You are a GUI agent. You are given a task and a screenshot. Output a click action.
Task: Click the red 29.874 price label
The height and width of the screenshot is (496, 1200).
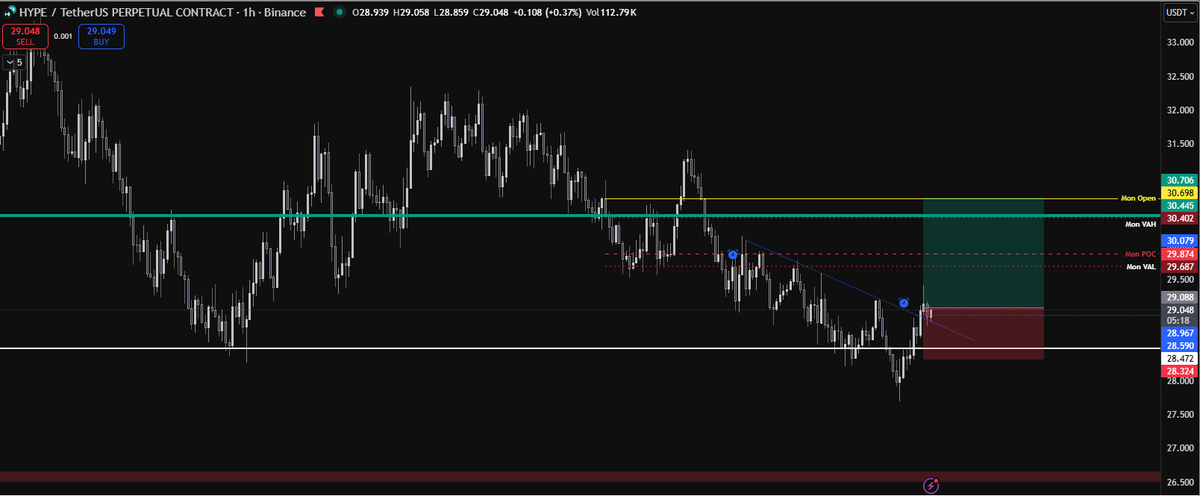click(1178, 254)
